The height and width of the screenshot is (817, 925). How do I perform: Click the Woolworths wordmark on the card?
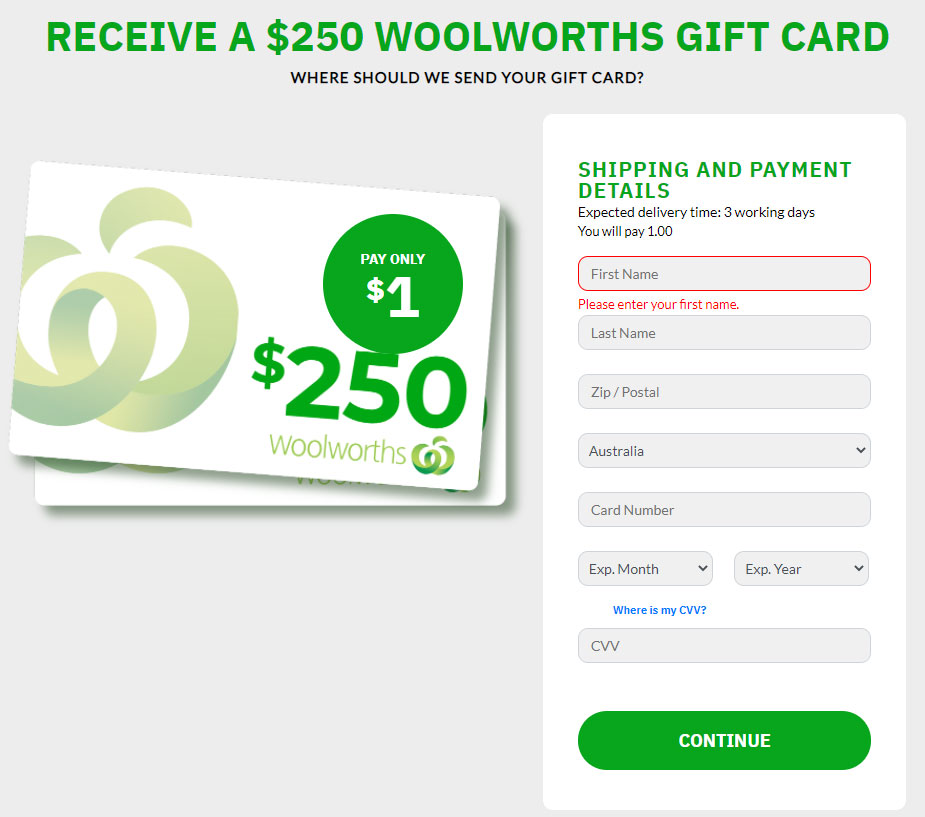(x=337, y=448)
